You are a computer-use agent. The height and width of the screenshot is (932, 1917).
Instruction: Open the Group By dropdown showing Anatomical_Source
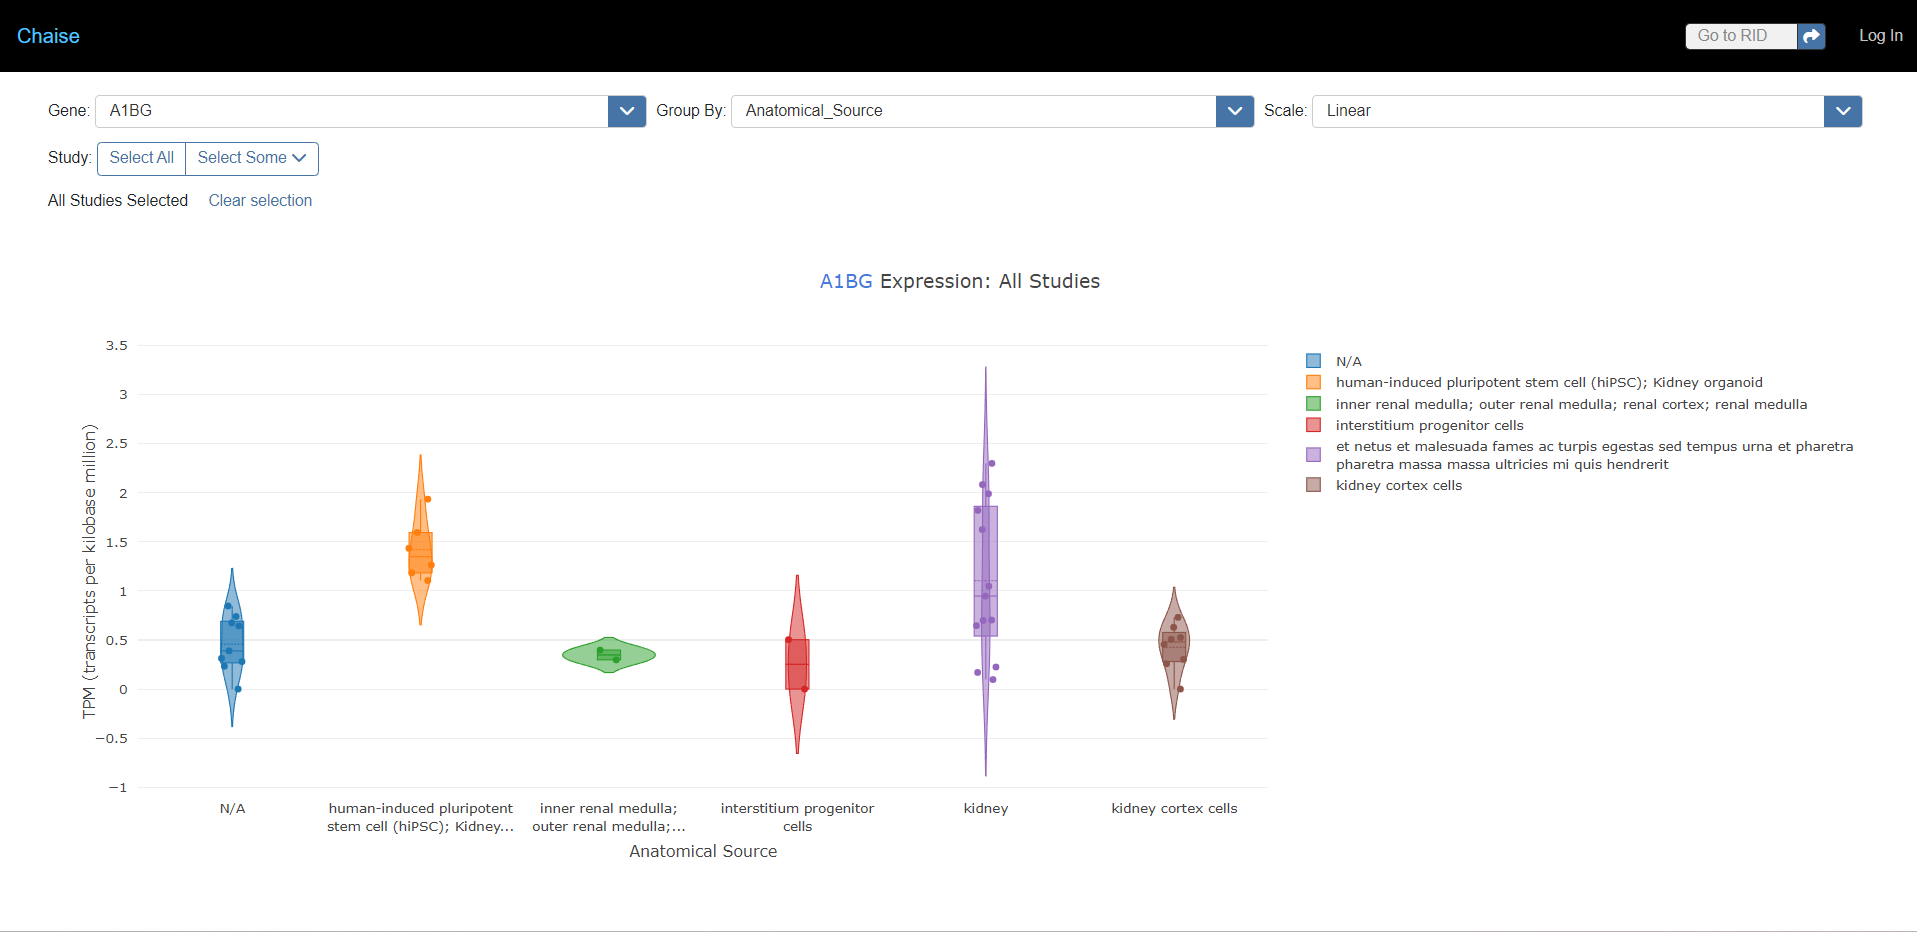[1233, 111]
